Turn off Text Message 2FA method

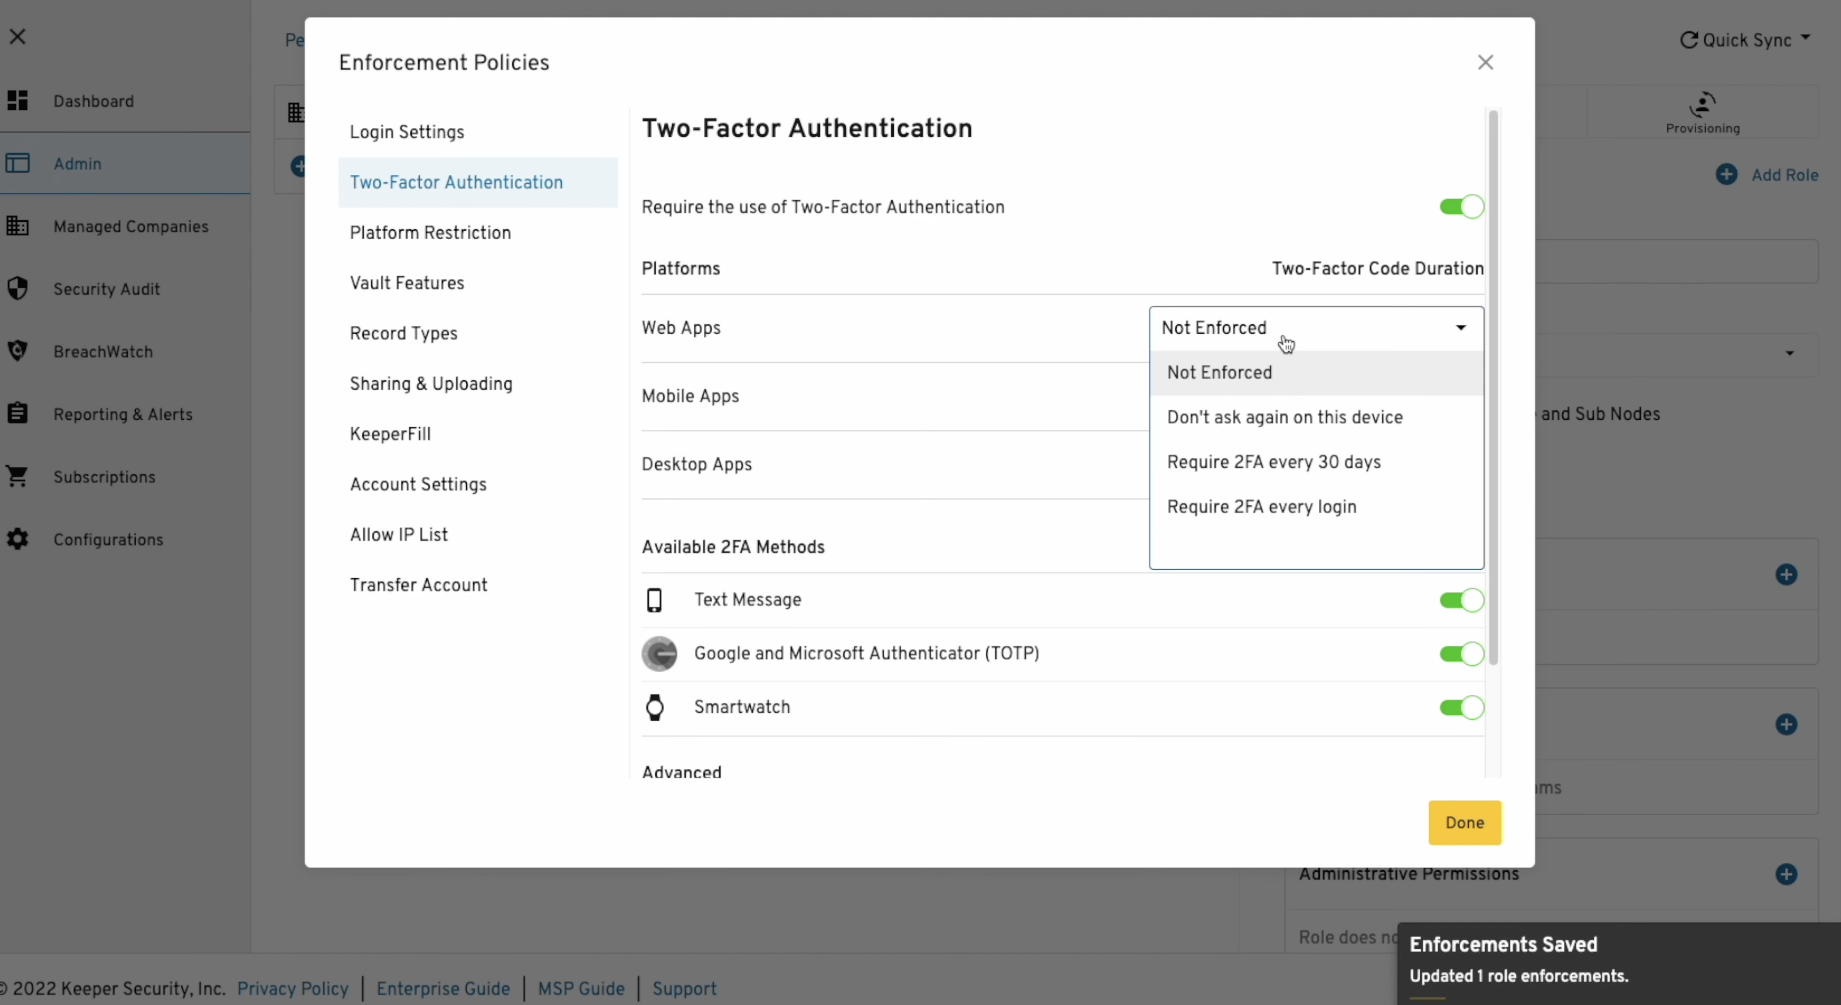[1461, 600]
